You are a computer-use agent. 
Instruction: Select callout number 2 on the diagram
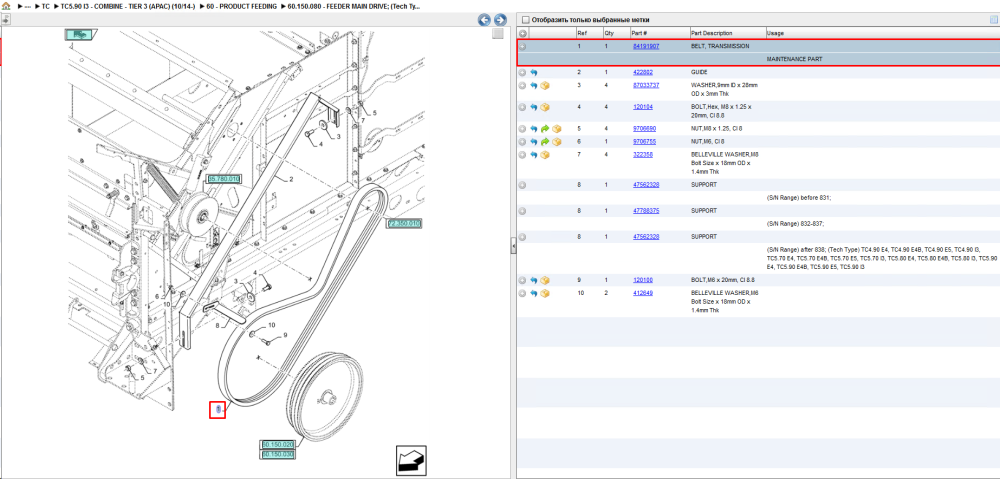(x=291, y=180)
